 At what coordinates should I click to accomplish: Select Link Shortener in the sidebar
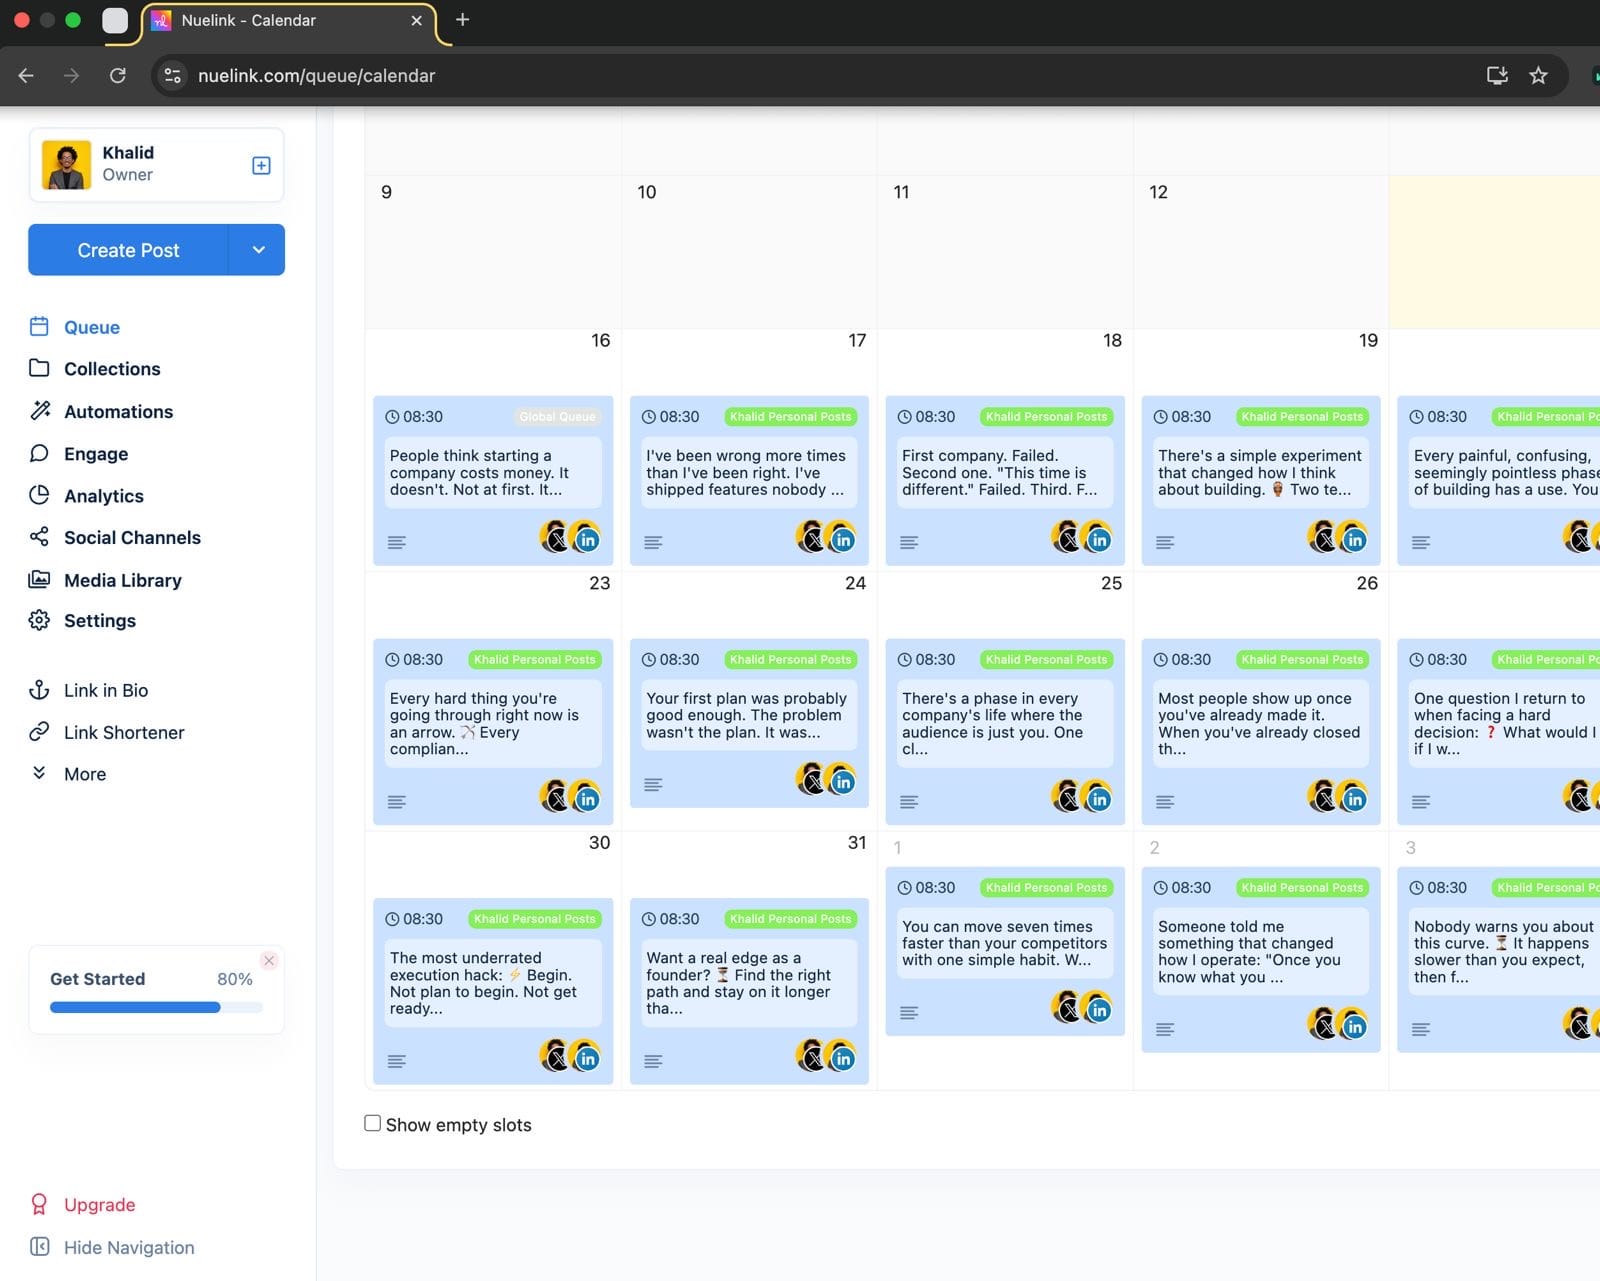tap(124, 732)
